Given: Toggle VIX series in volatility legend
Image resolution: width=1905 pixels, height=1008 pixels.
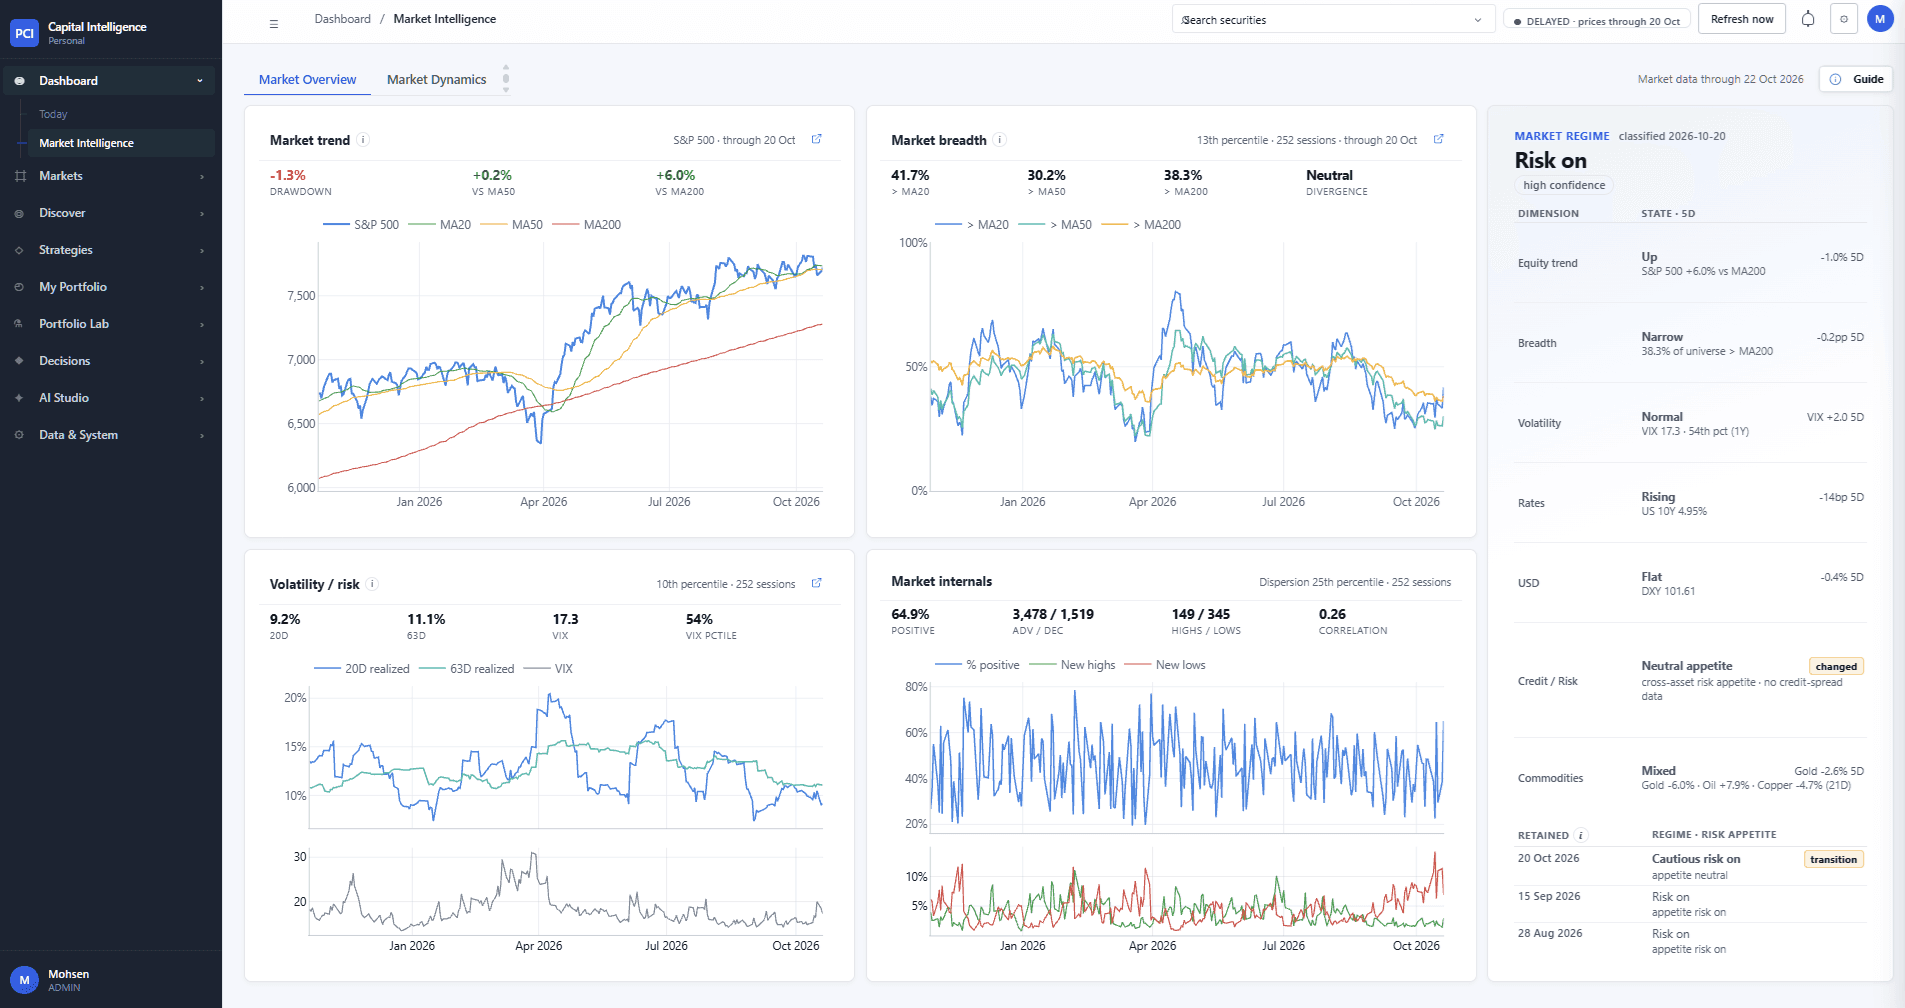Looking at the screenshot, I should (548, 669).
